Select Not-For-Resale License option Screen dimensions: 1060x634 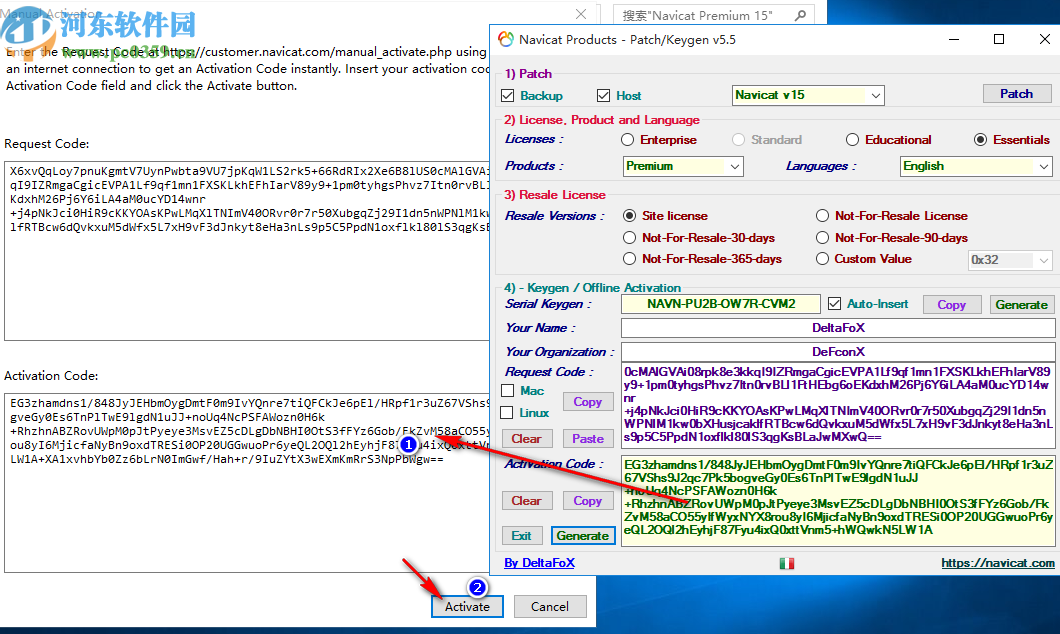(822, 216)
